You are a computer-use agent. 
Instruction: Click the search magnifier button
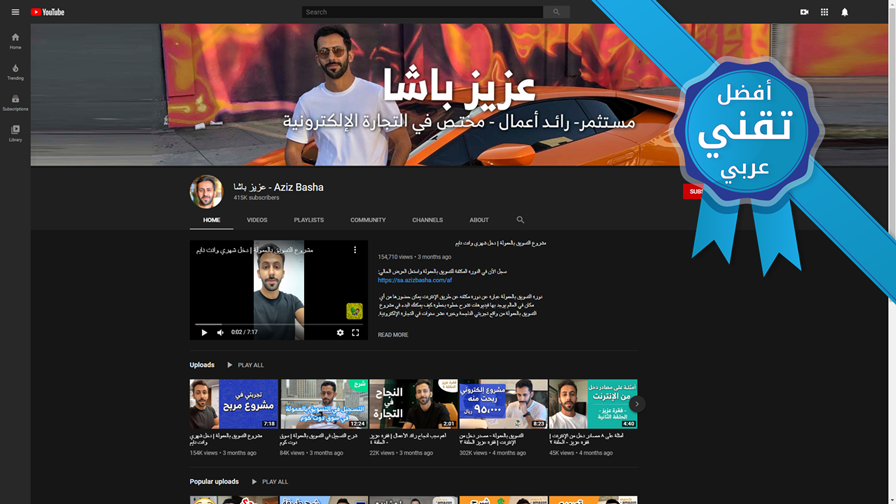point(556,12)
